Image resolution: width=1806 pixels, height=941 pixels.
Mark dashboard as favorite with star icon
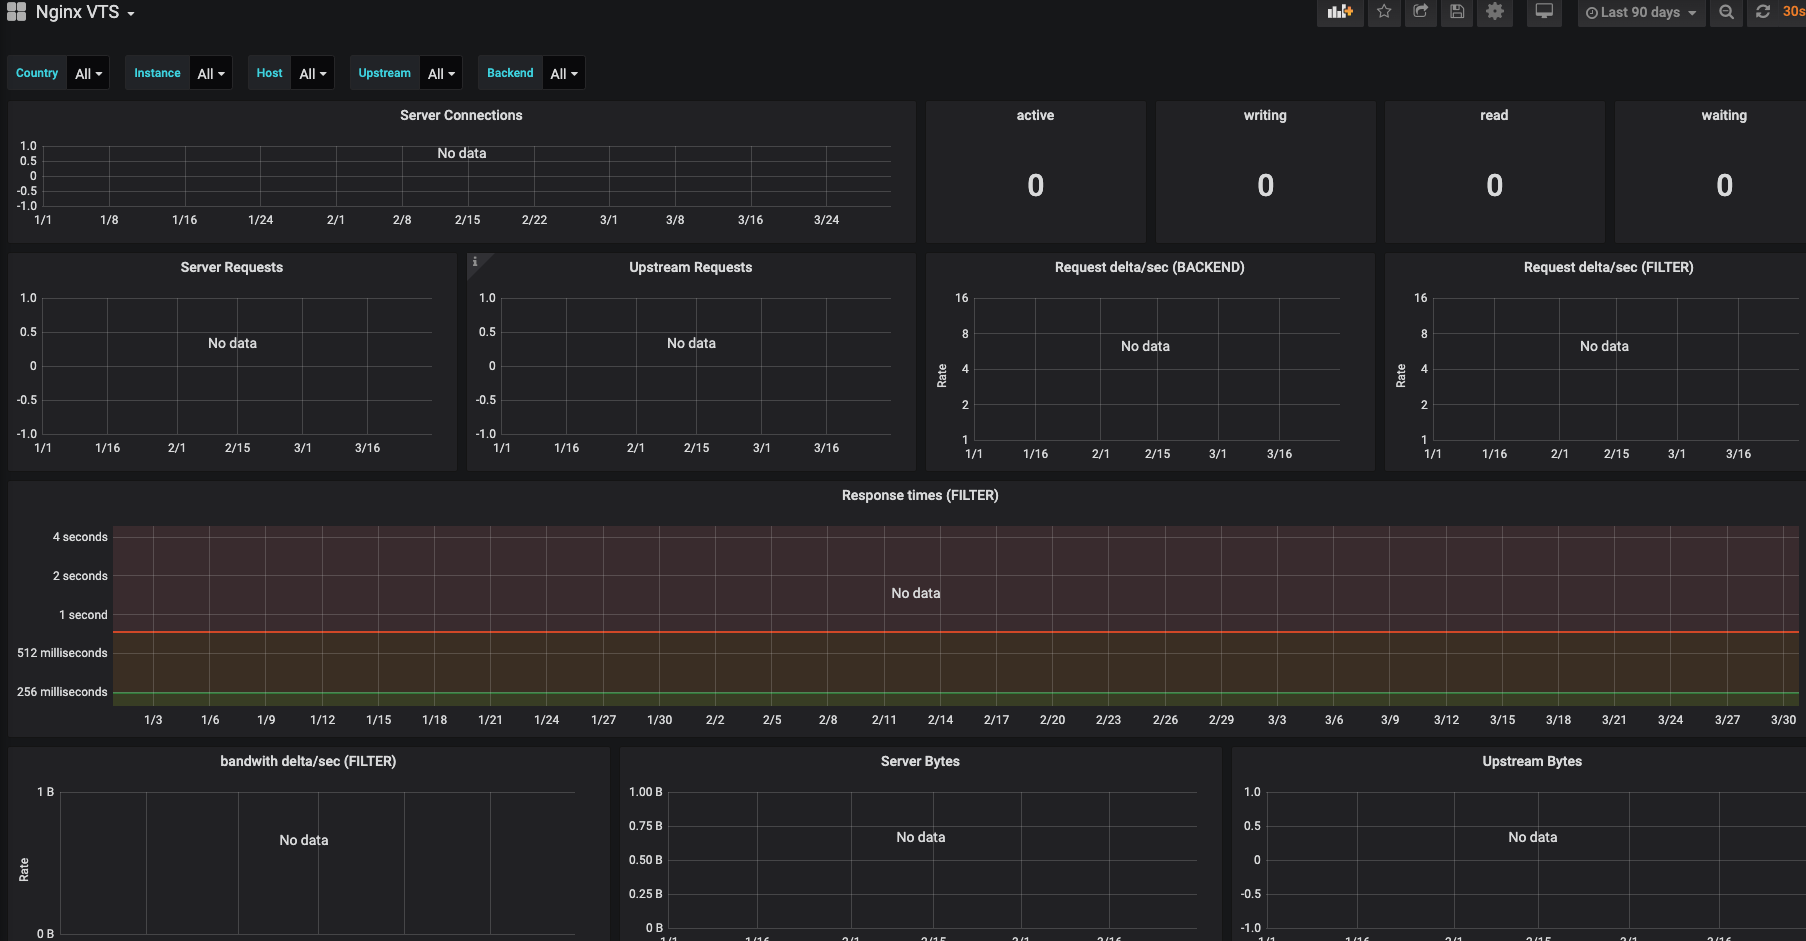tap(1384, 13)
